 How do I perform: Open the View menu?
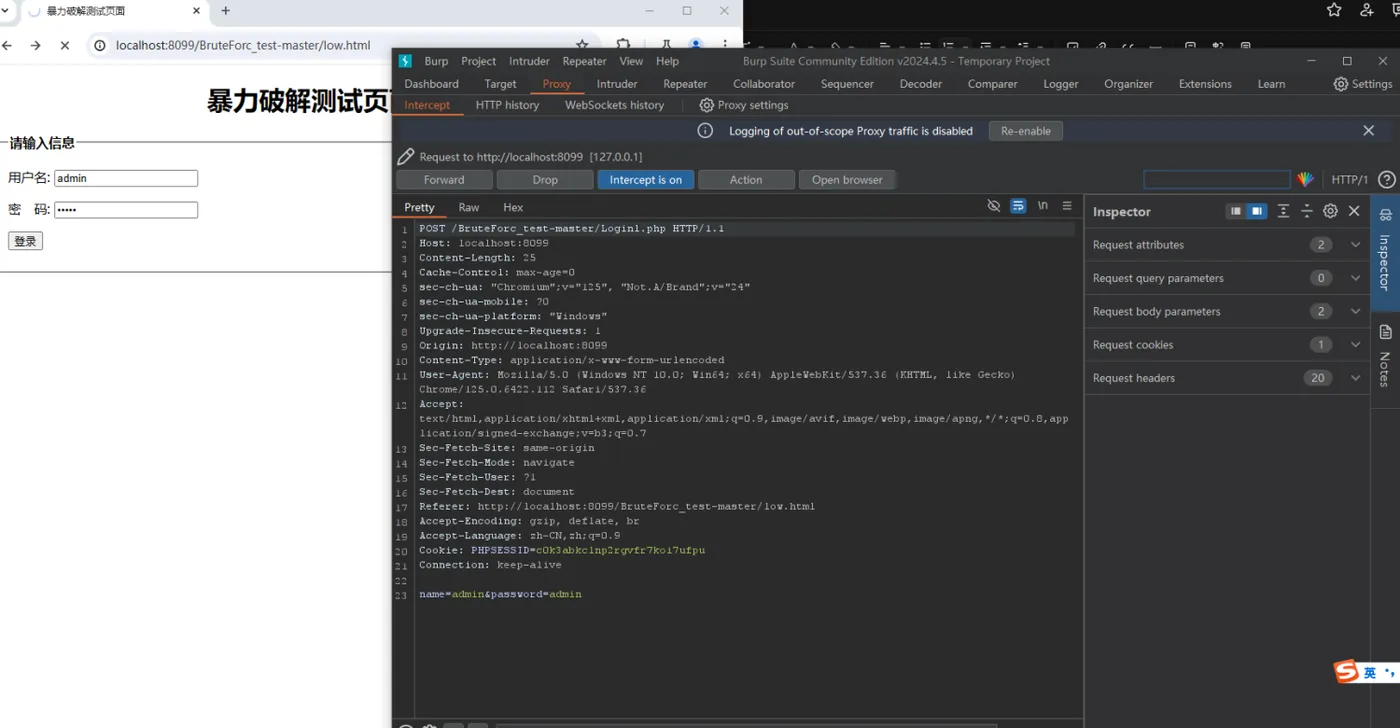pyautogui.click(x=631, y=61)
